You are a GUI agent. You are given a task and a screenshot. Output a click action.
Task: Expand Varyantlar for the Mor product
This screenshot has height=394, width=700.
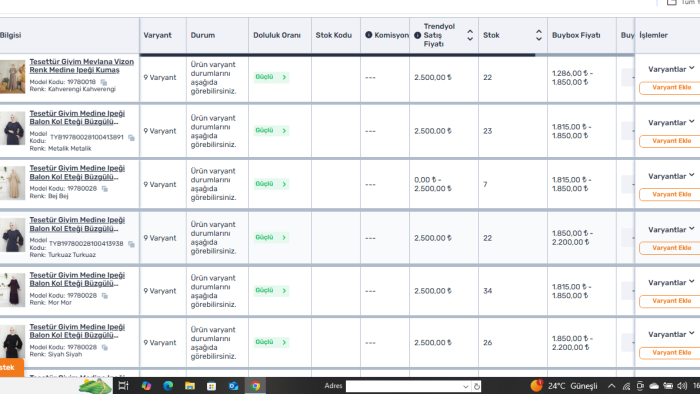click(671, 283)
